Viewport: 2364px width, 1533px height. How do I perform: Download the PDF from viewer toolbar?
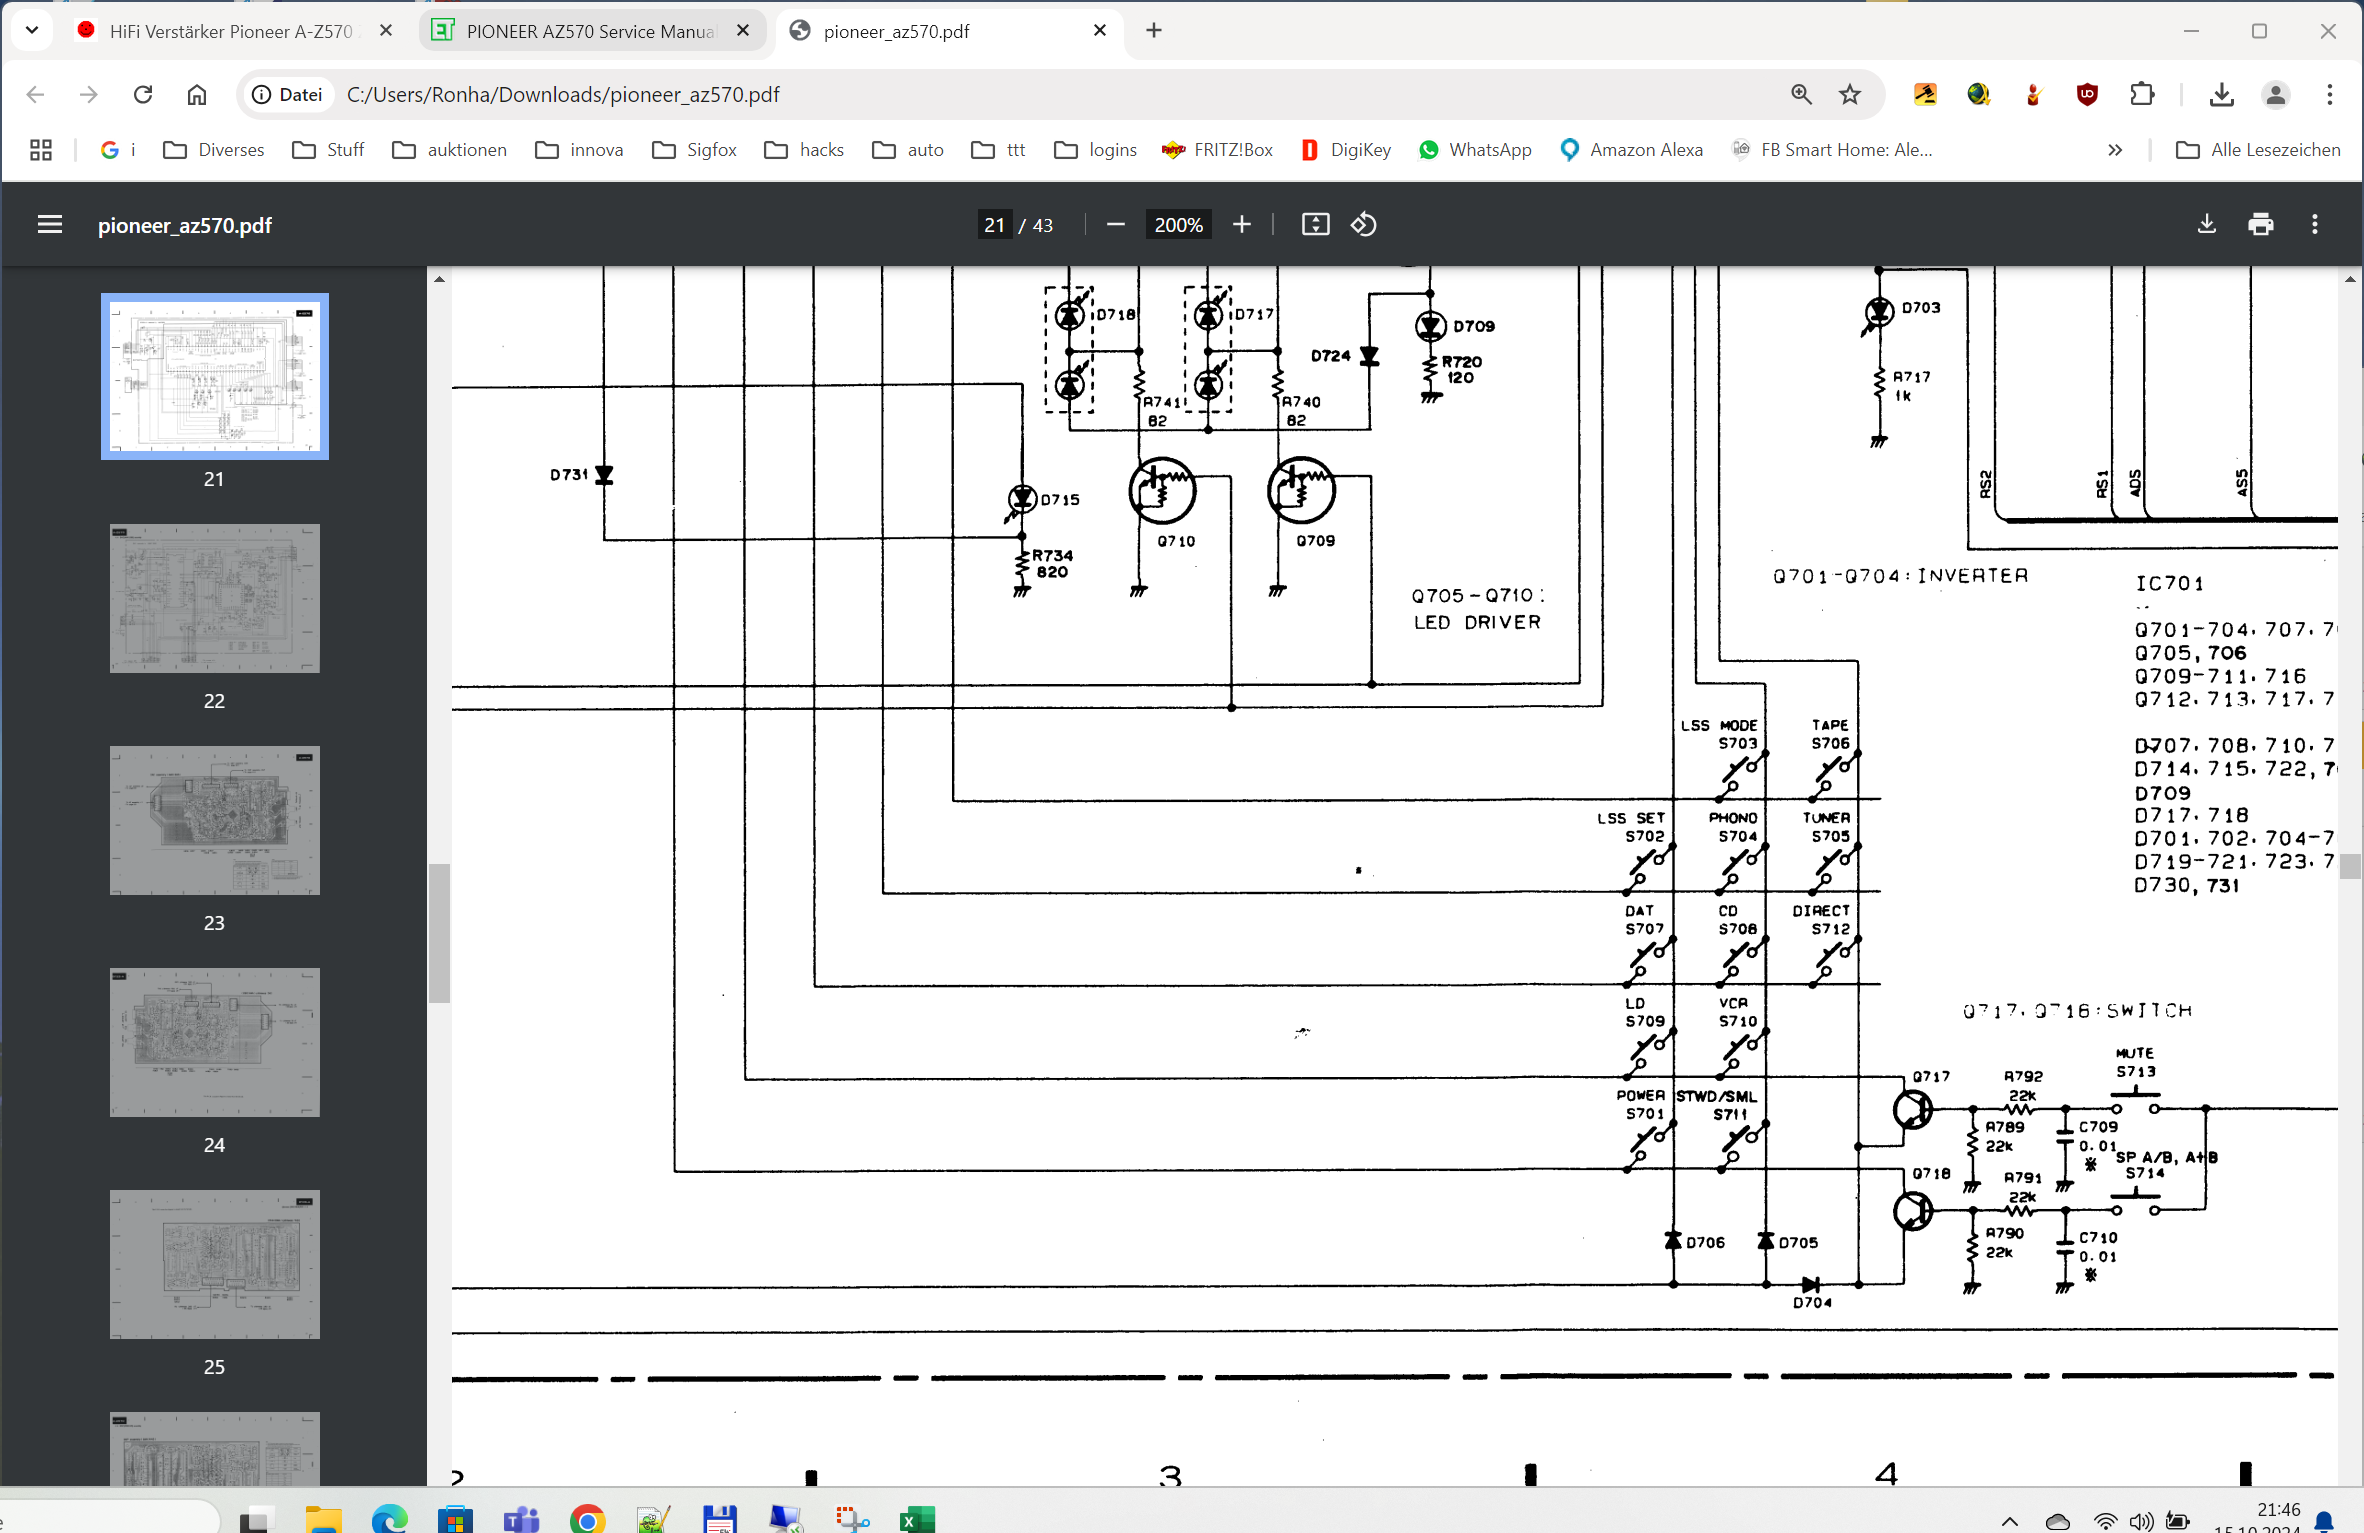pos(2207,225)
